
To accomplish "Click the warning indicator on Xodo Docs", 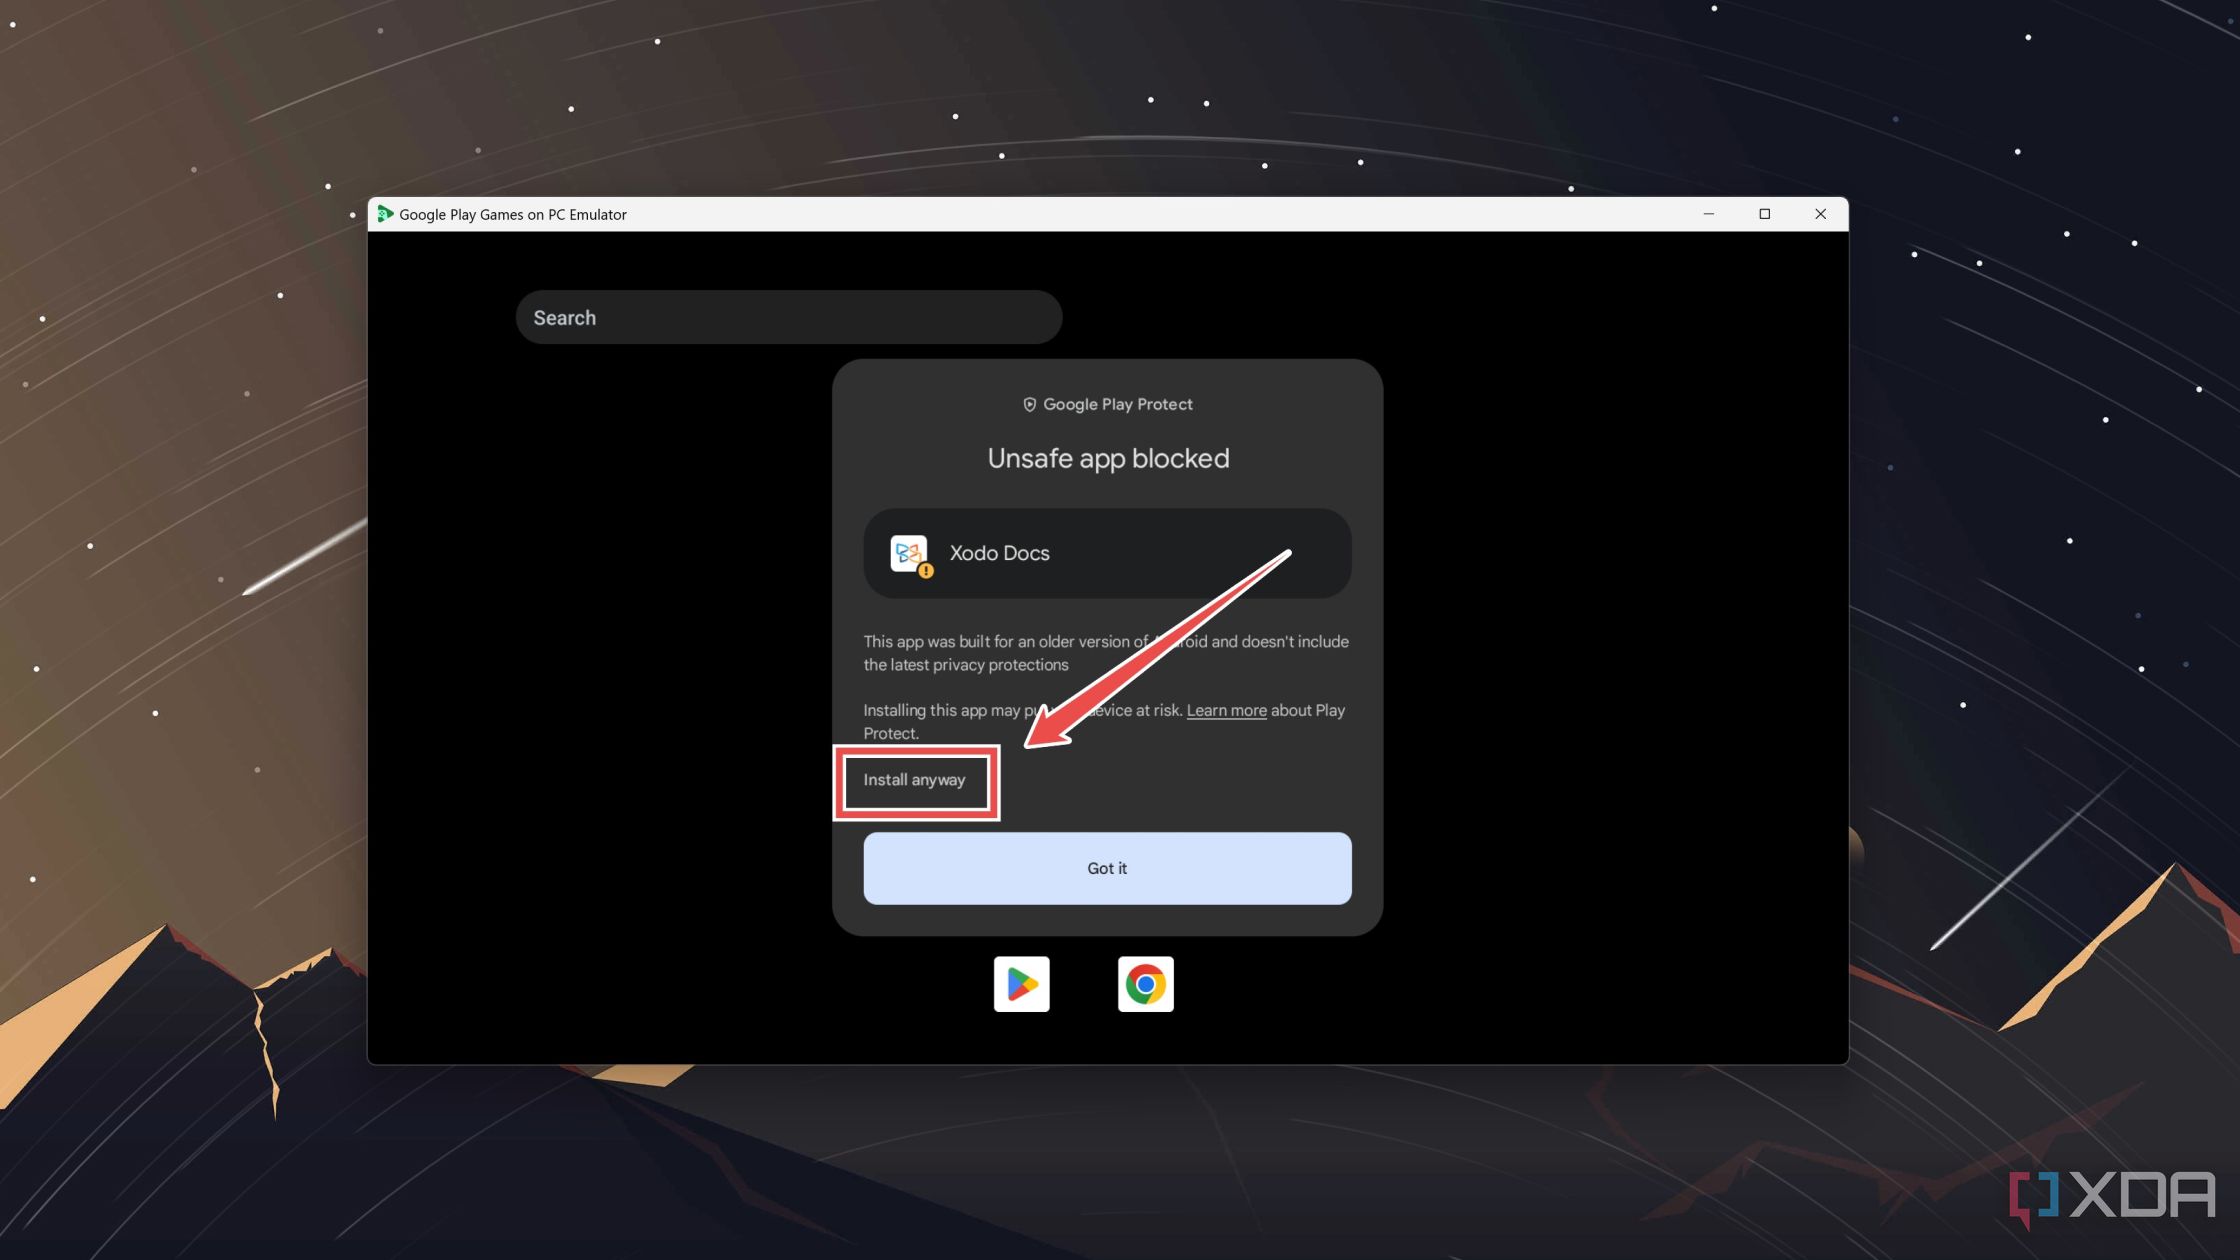I will [x=925, y=569].
